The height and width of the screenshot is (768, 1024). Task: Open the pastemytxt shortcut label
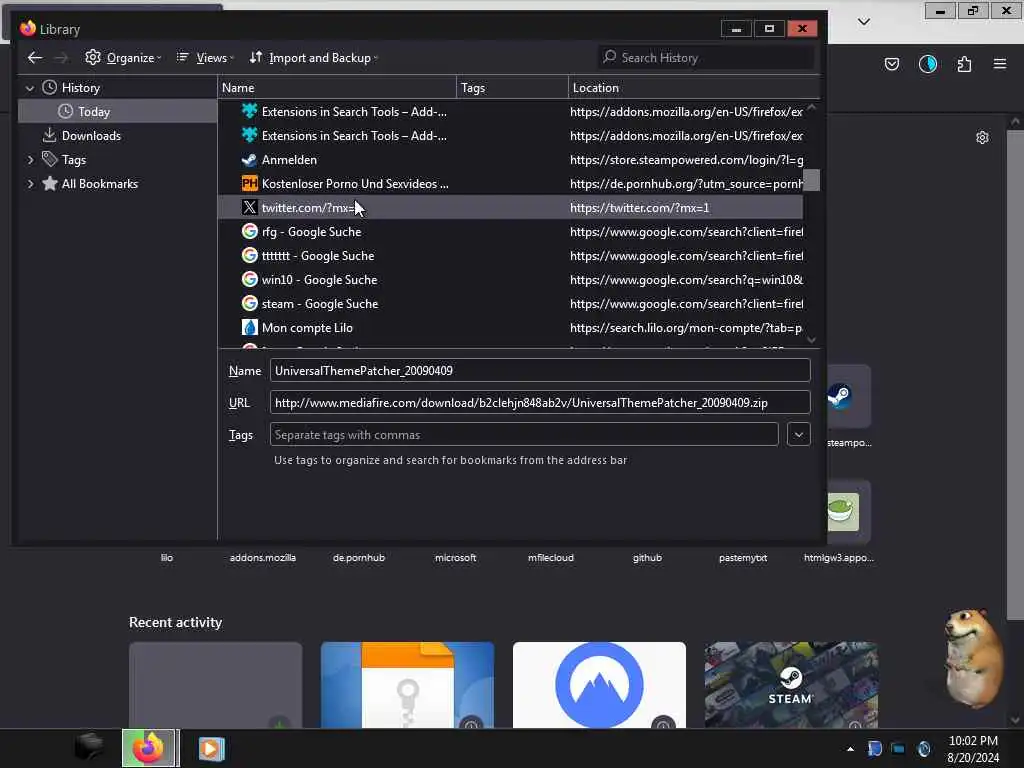743,558
